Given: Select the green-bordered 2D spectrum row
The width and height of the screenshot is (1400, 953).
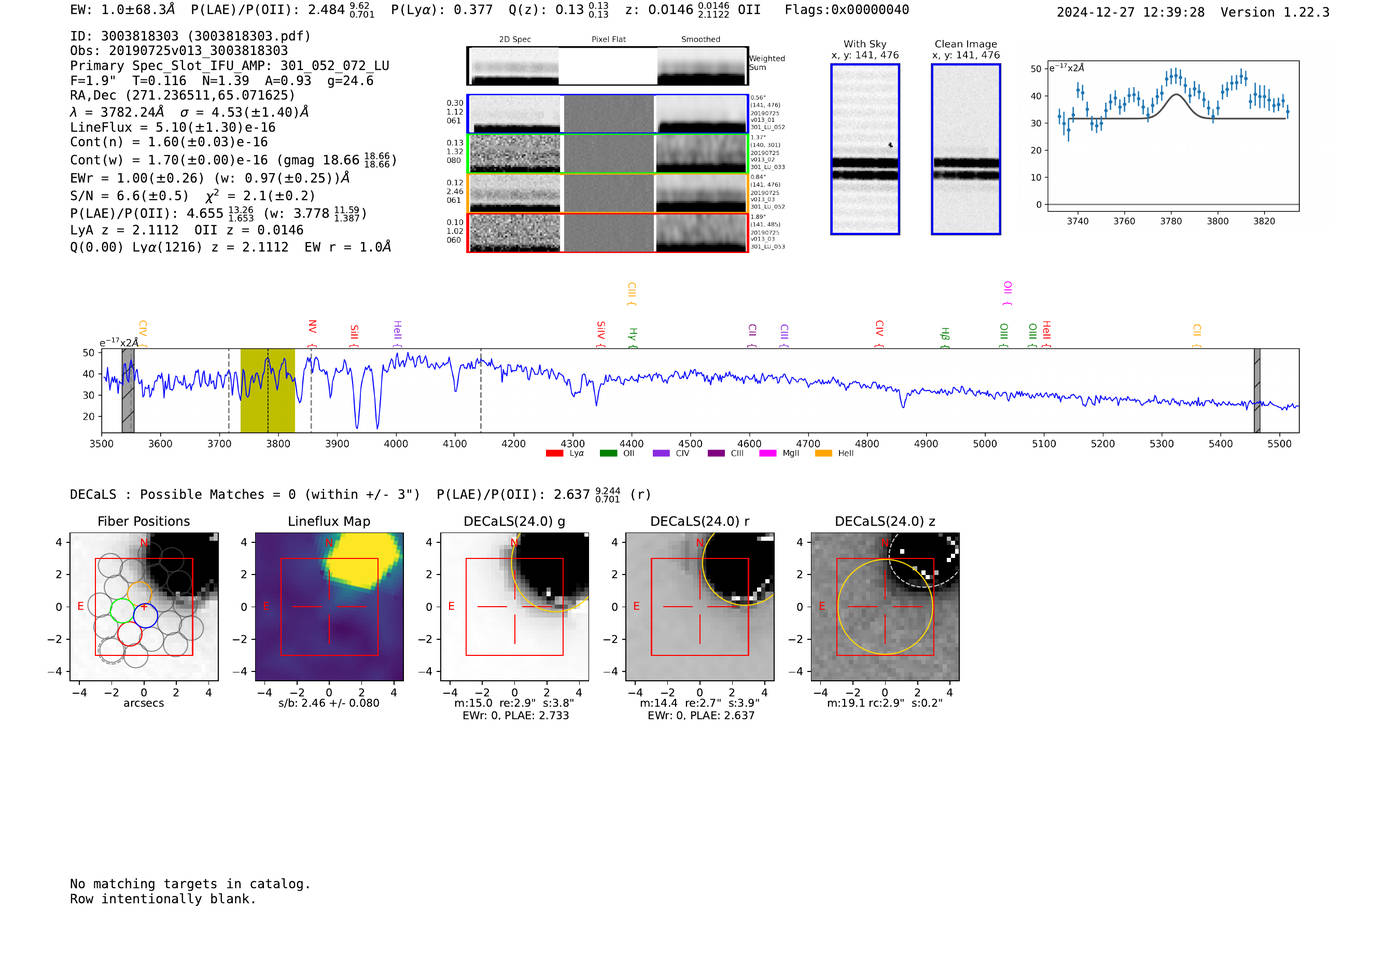Looking at the screenshot, I should coord(607,154).
